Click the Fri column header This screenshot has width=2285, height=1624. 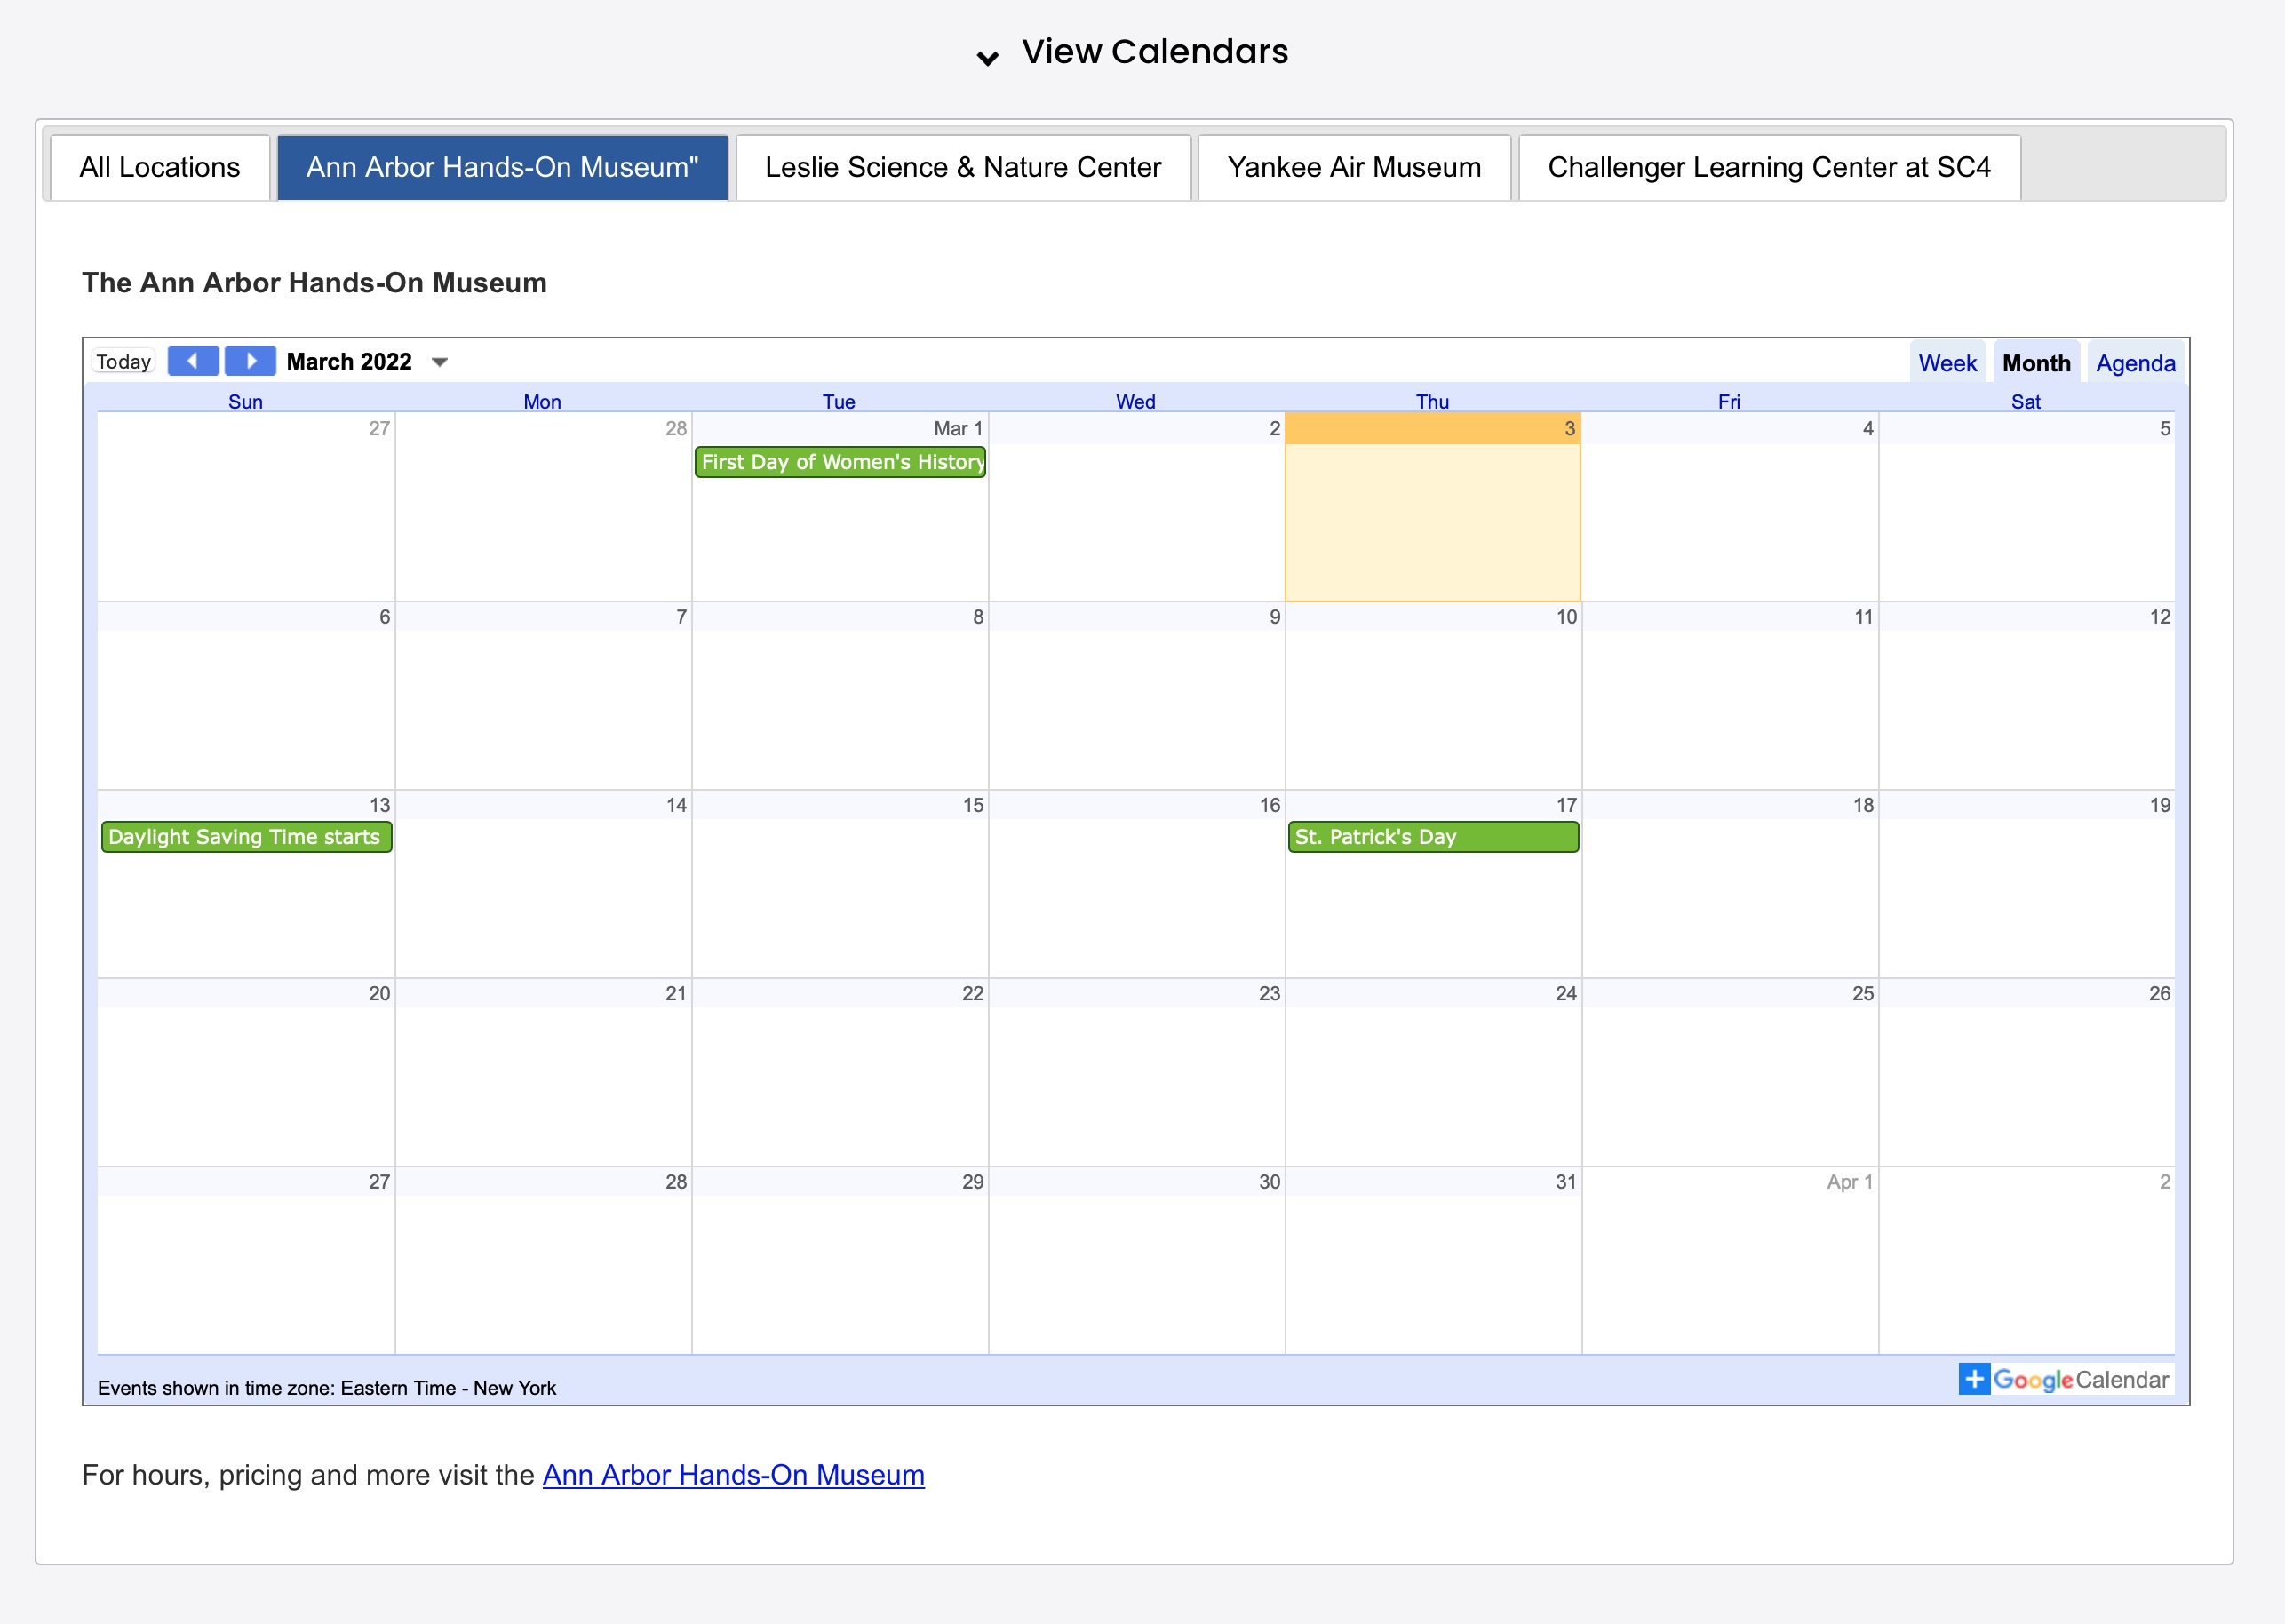click(1728, 401)
